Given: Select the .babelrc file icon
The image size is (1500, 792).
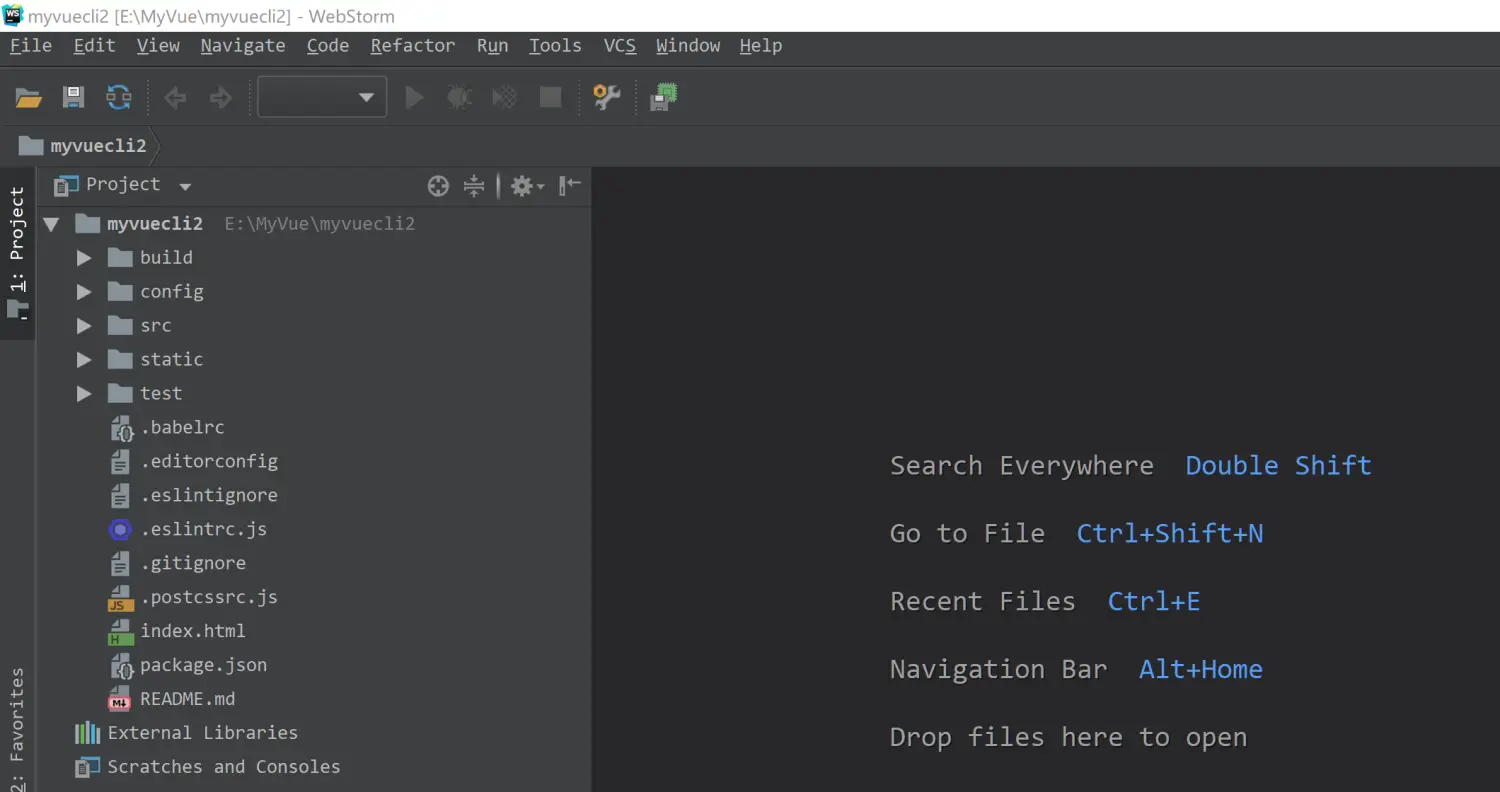Looking at the screenshot, I should (x=120, y=428).
